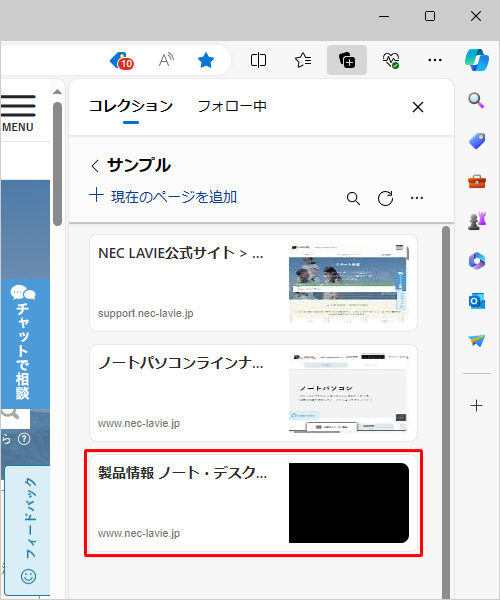Click 現在のページを追加 link
This screenshot has width=500, height=600.
163,196
